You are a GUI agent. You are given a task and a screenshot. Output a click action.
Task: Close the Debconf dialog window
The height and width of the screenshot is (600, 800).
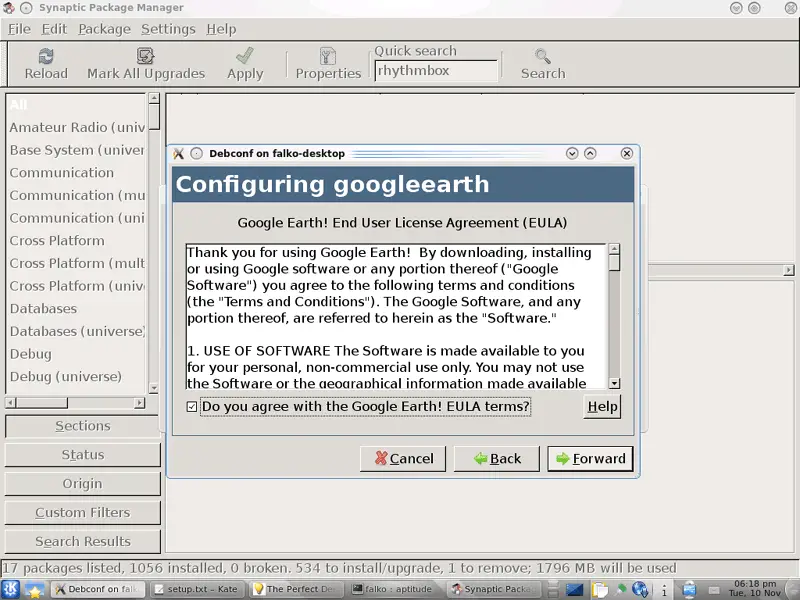coord(627,154)
